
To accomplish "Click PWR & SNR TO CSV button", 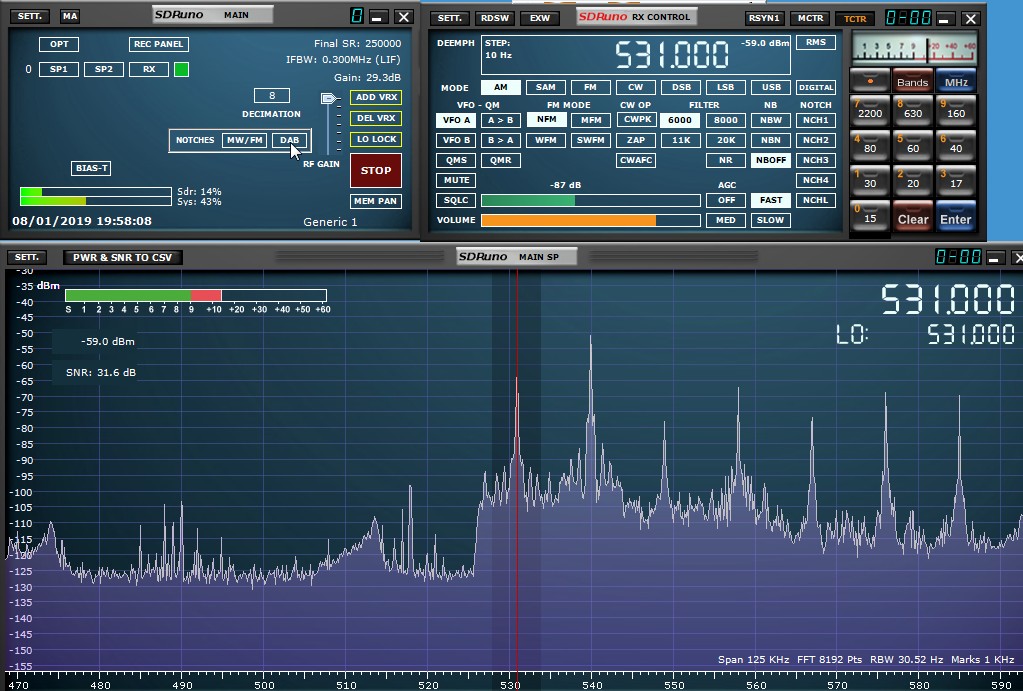I will (123, 257).
